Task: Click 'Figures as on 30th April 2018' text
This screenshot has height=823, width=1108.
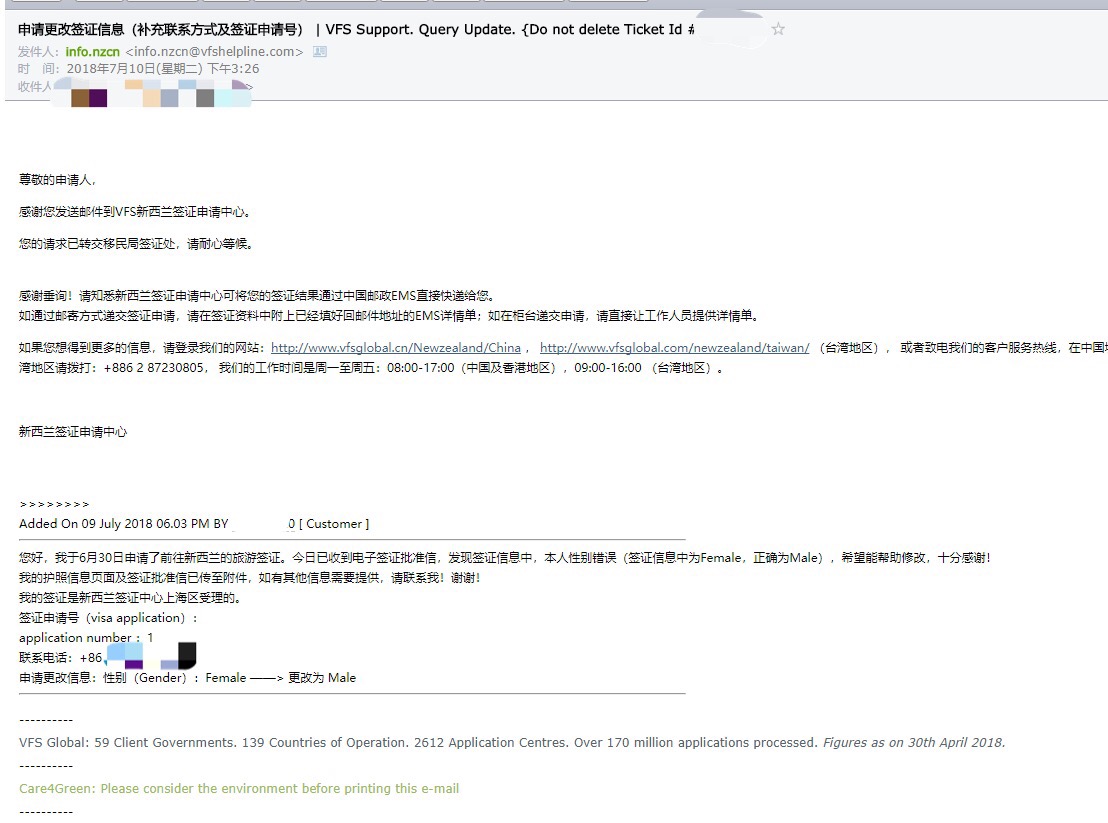Action: coord(914,743)
